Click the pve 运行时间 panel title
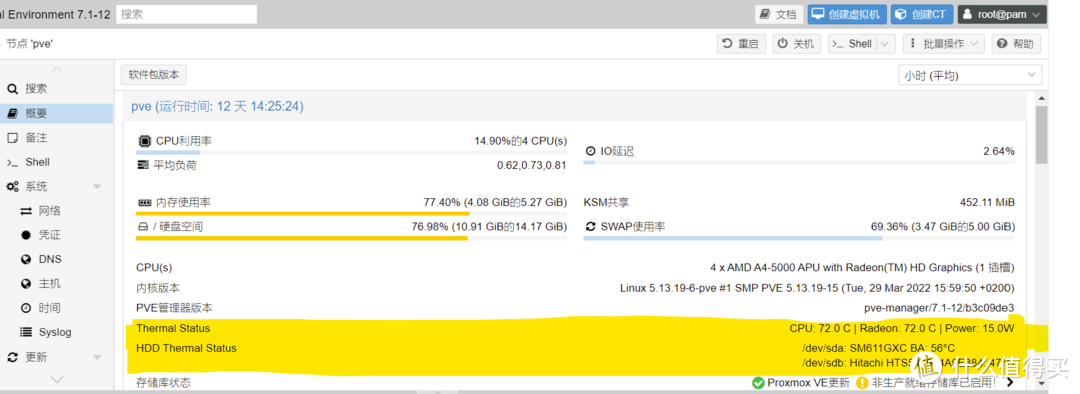The width and height of the screenshot is (1080, 394). (x=218, y=107)
